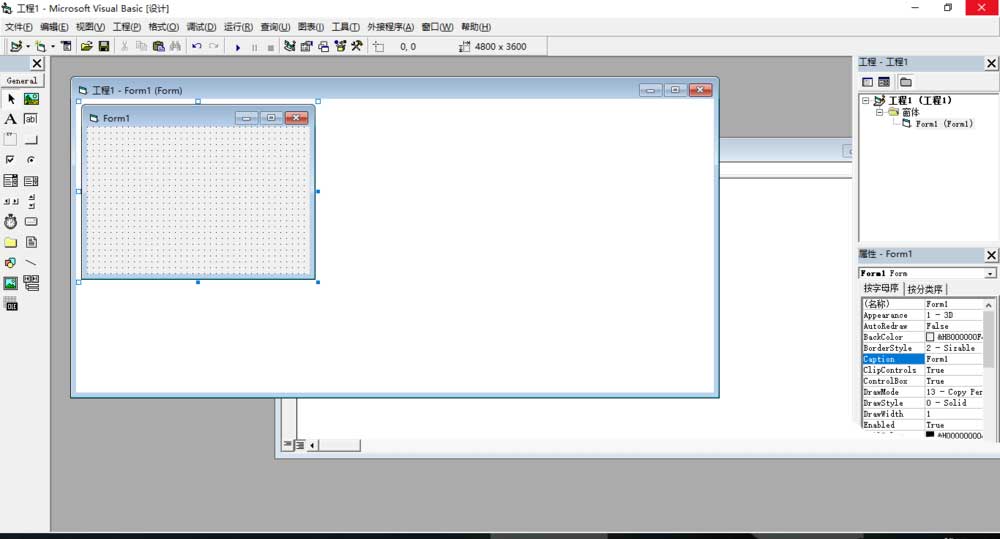Select the Data control tool
This screenshot has height=539, width=1000.
[31, 283]
